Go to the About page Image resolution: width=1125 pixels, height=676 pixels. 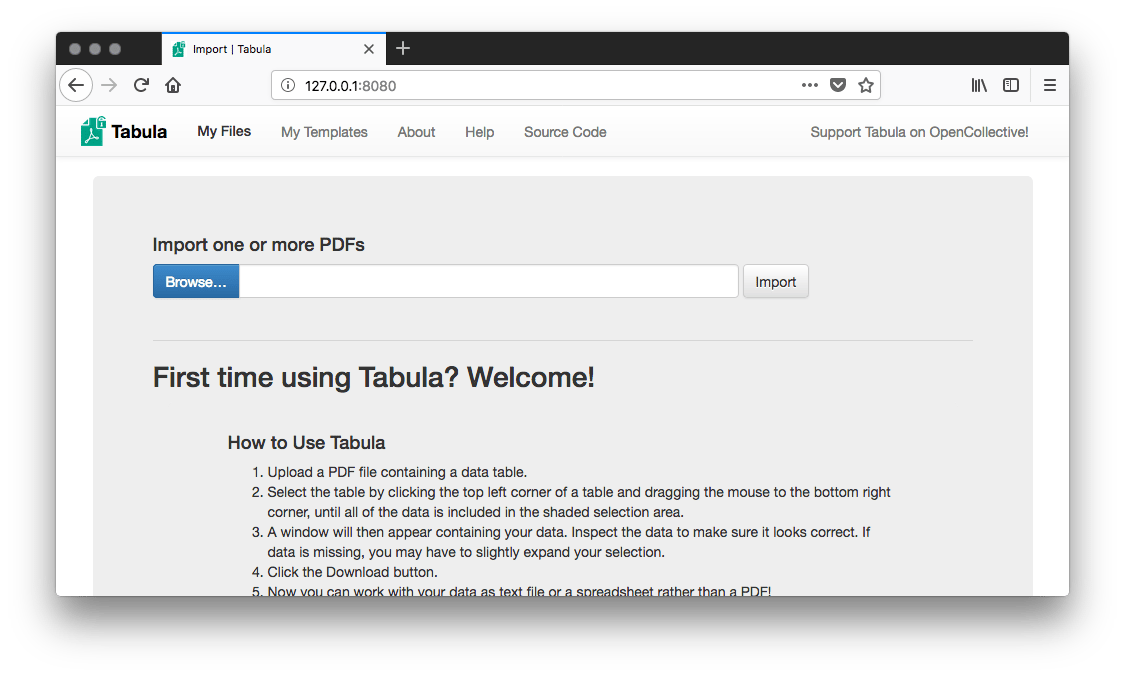point(416,132)
